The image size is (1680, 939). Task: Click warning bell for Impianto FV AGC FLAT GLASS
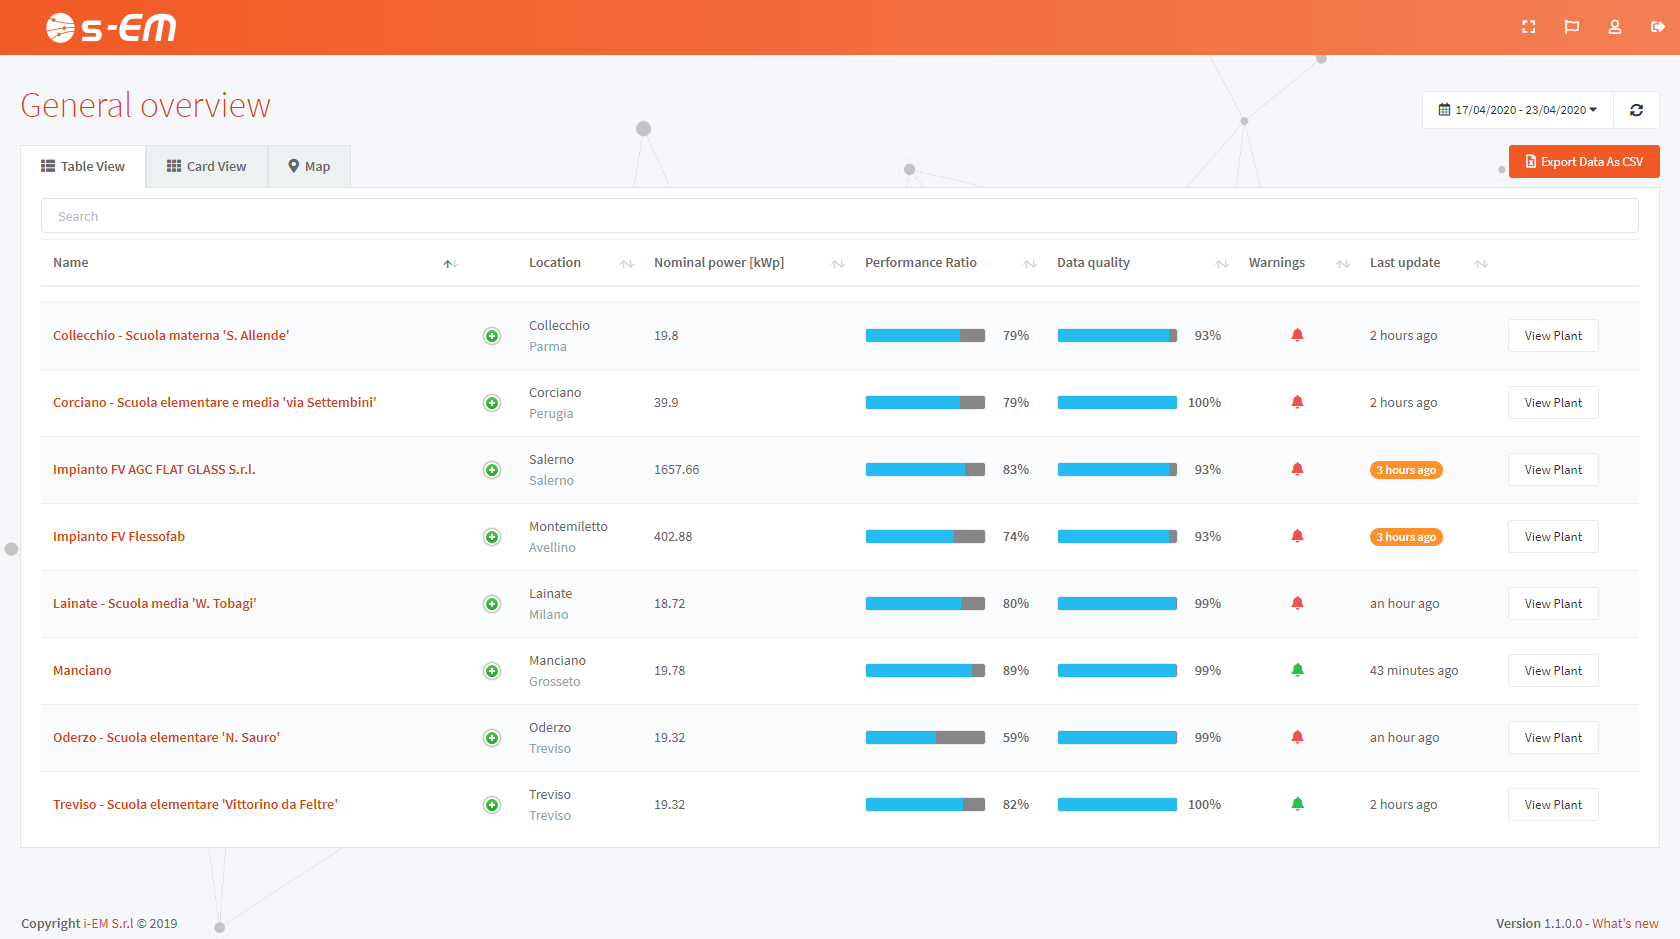coord(1297,469)
